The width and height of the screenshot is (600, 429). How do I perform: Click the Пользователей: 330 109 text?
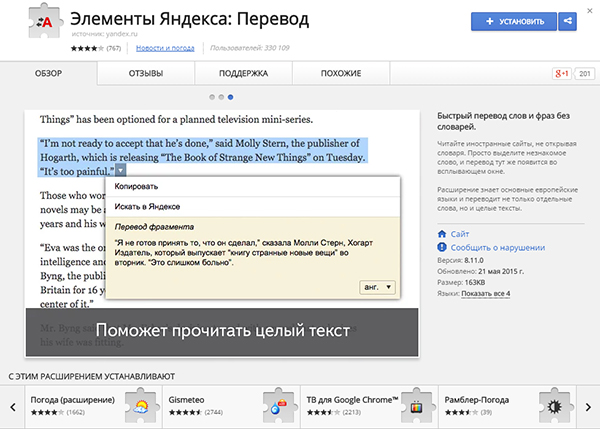coord(249,48)
